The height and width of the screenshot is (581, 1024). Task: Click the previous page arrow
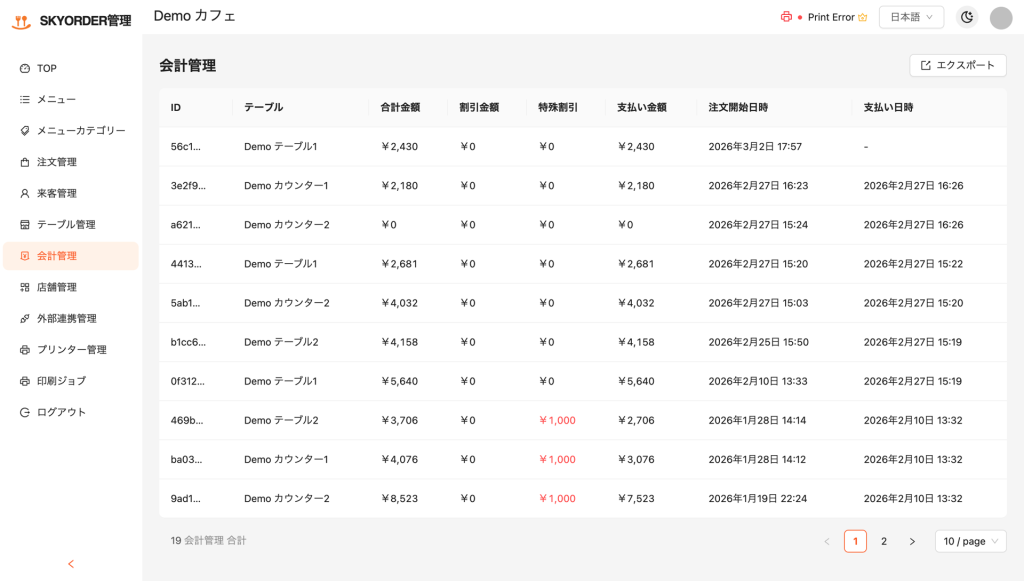tap(827, 541)
